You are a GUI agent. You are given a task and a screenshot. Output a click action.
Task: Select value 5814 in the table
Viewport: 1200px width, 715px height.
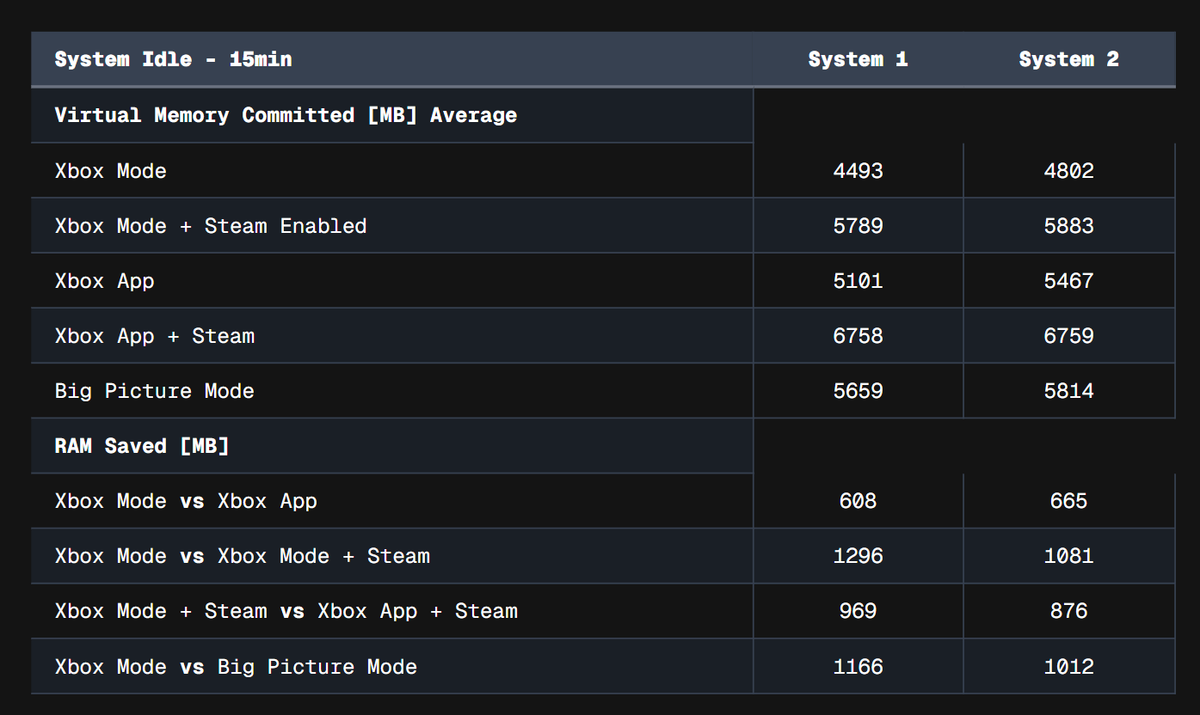[1069, 391]
